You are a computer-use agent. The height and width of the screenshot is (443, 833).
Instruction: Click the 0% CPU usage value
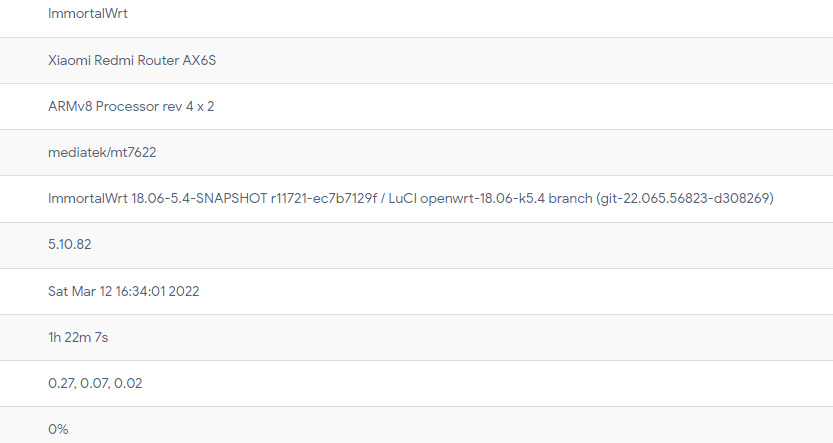[x=58, y=429]
